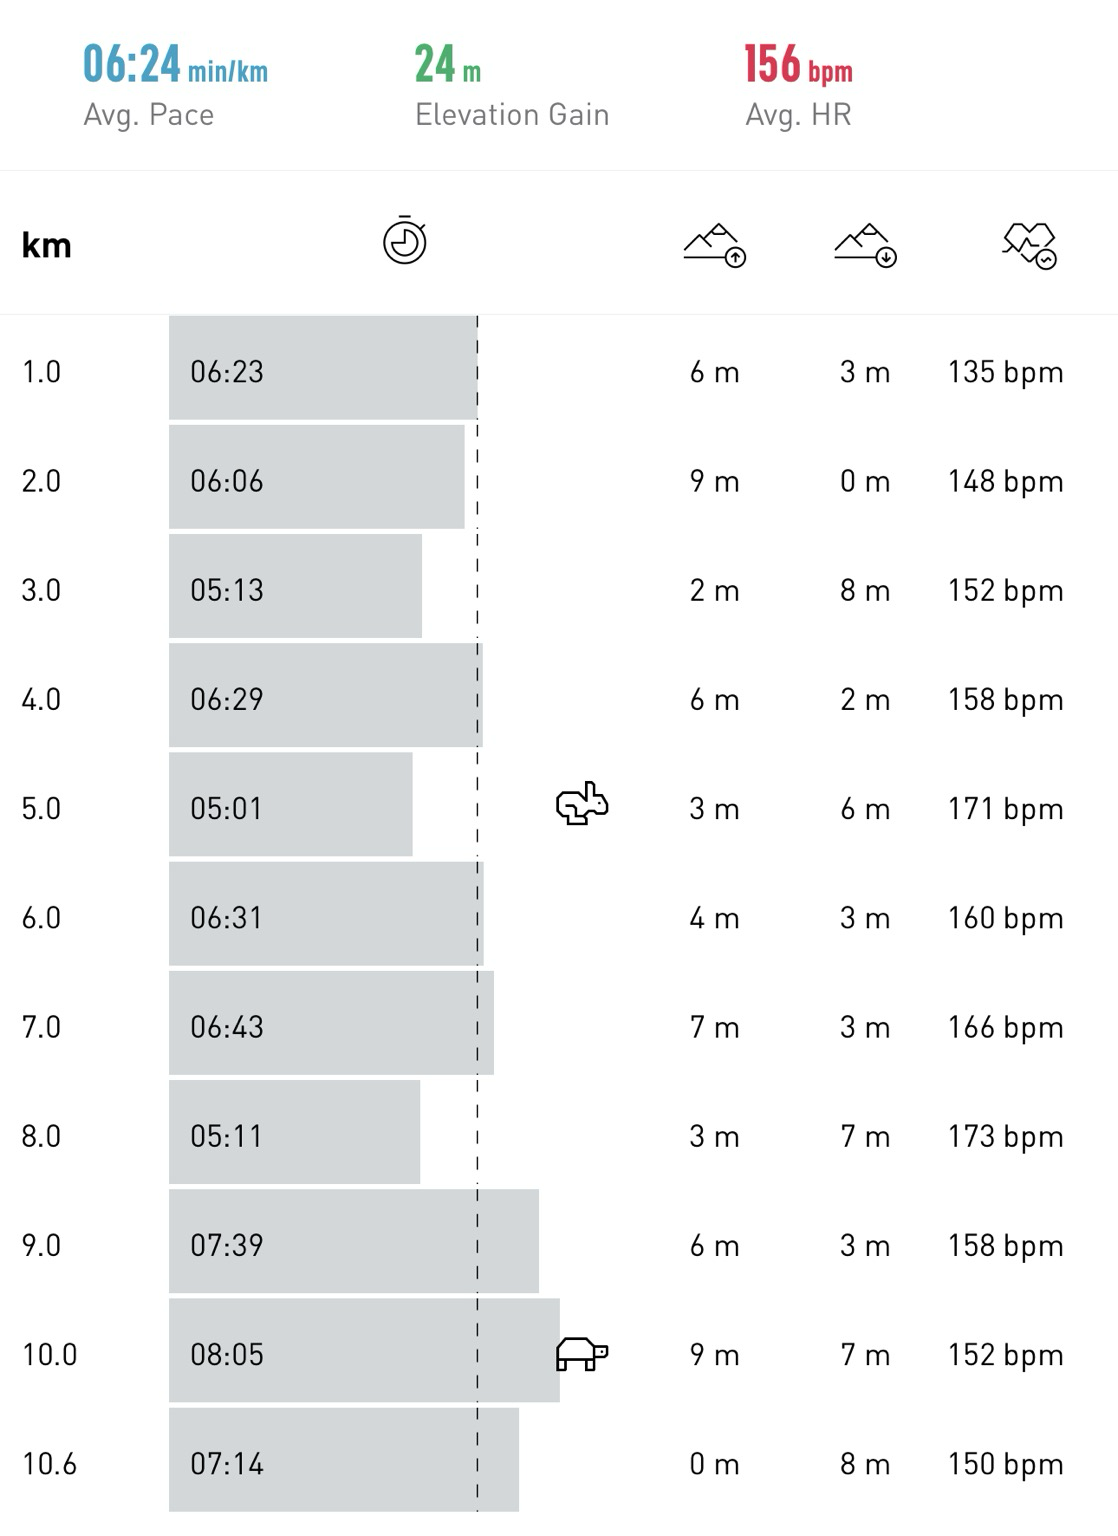Tap the elevation gain mountain icon
Image resolution: width=1118 pixels, height=1536 pixels.
click(x=714, y=245)
